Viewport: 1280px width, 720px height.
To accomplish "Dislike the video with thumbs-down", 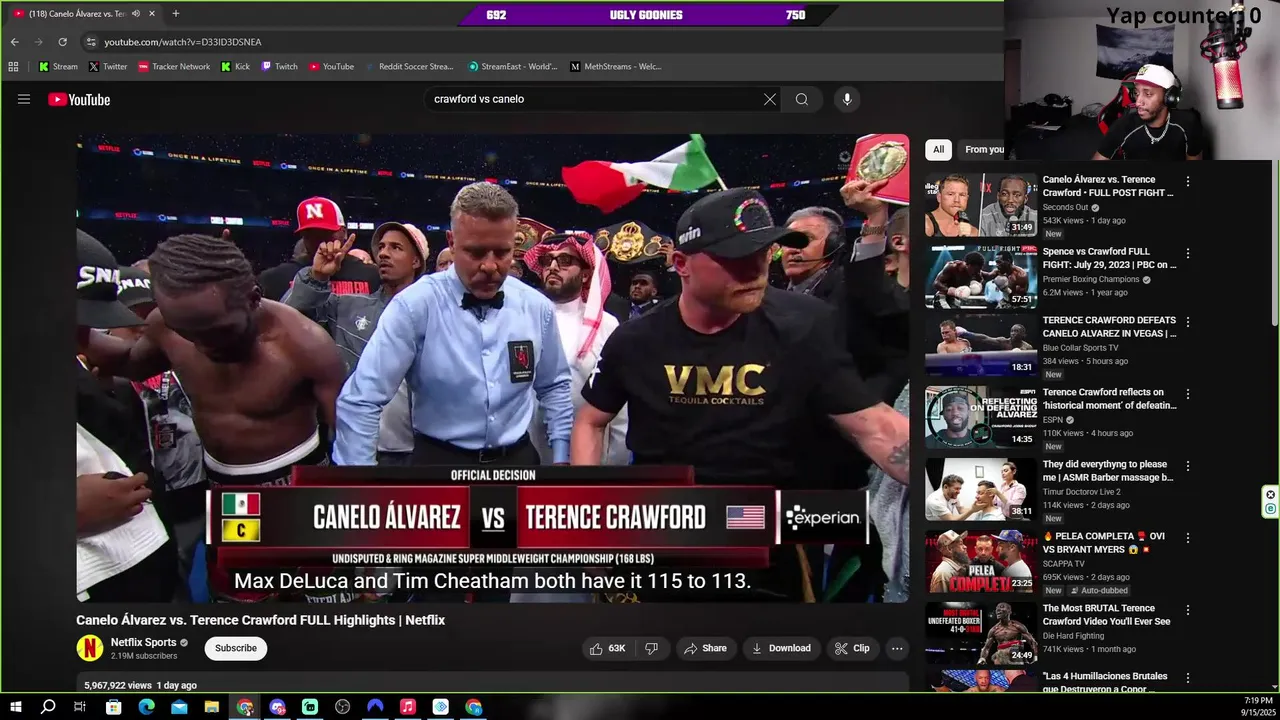I will point(651,648).
